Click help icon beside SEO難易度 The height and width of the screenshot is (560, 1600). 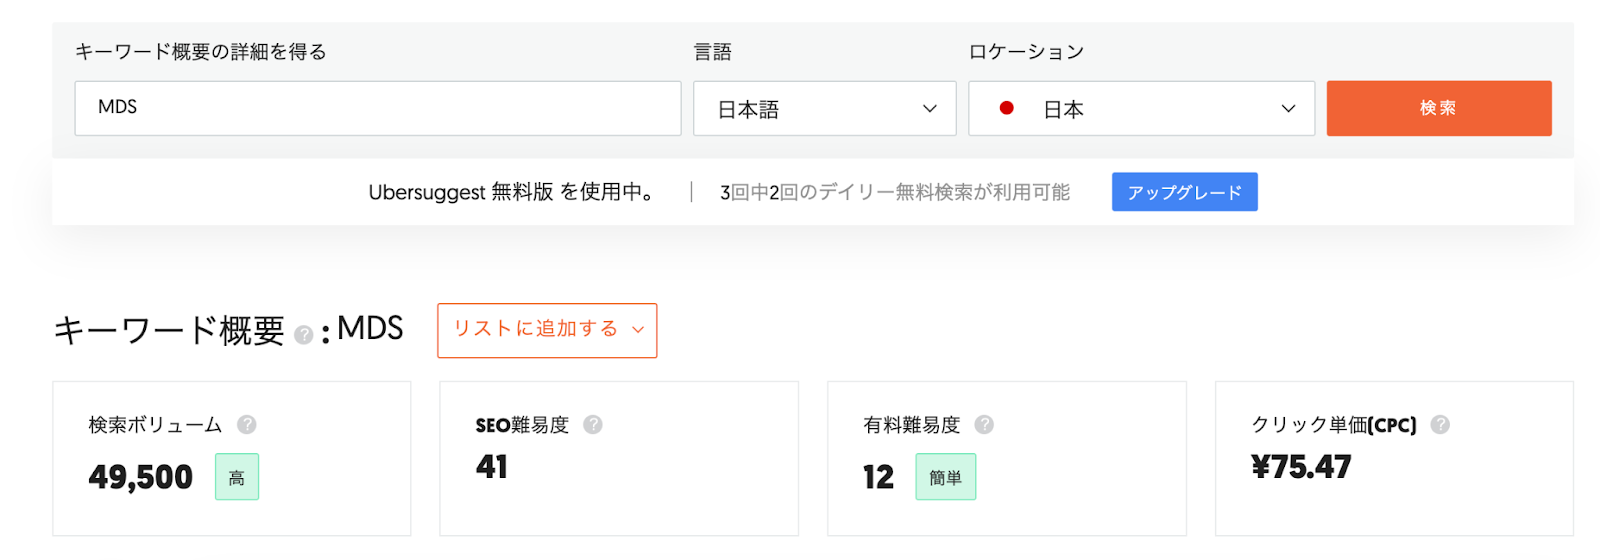(x=593, y=425)
